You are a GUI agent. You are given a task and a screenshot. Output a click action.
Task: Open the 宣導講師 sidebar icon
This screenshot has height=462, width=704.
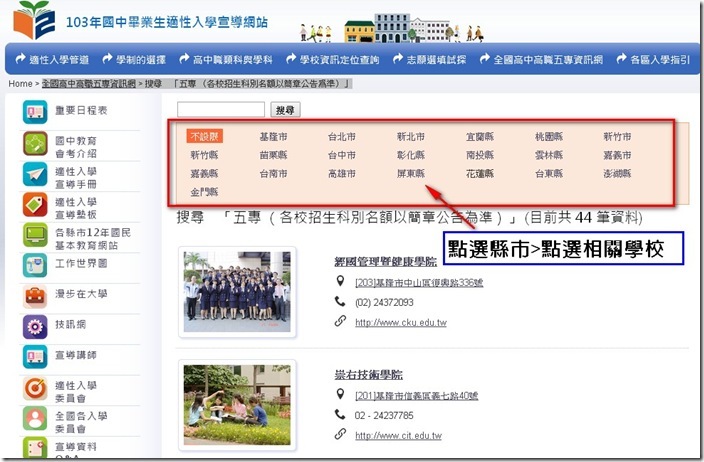click(x=35, y=357)
